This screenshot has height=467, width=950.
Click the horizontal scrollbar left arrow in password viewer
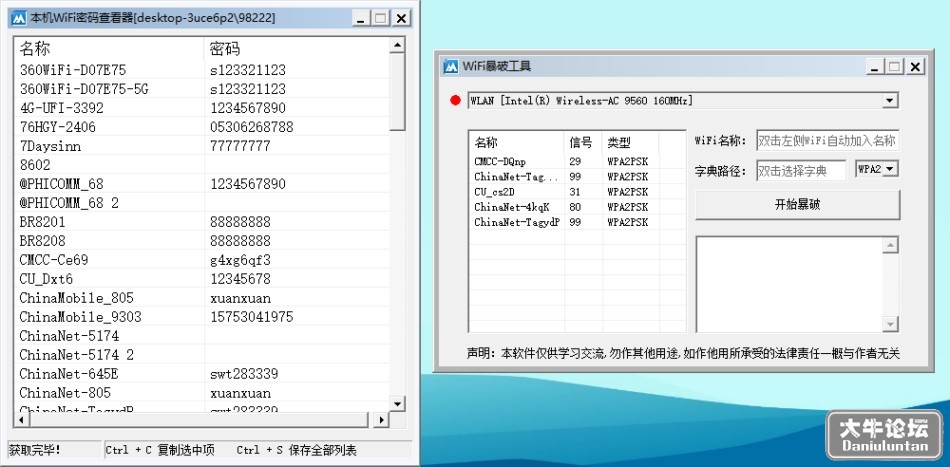21,420
